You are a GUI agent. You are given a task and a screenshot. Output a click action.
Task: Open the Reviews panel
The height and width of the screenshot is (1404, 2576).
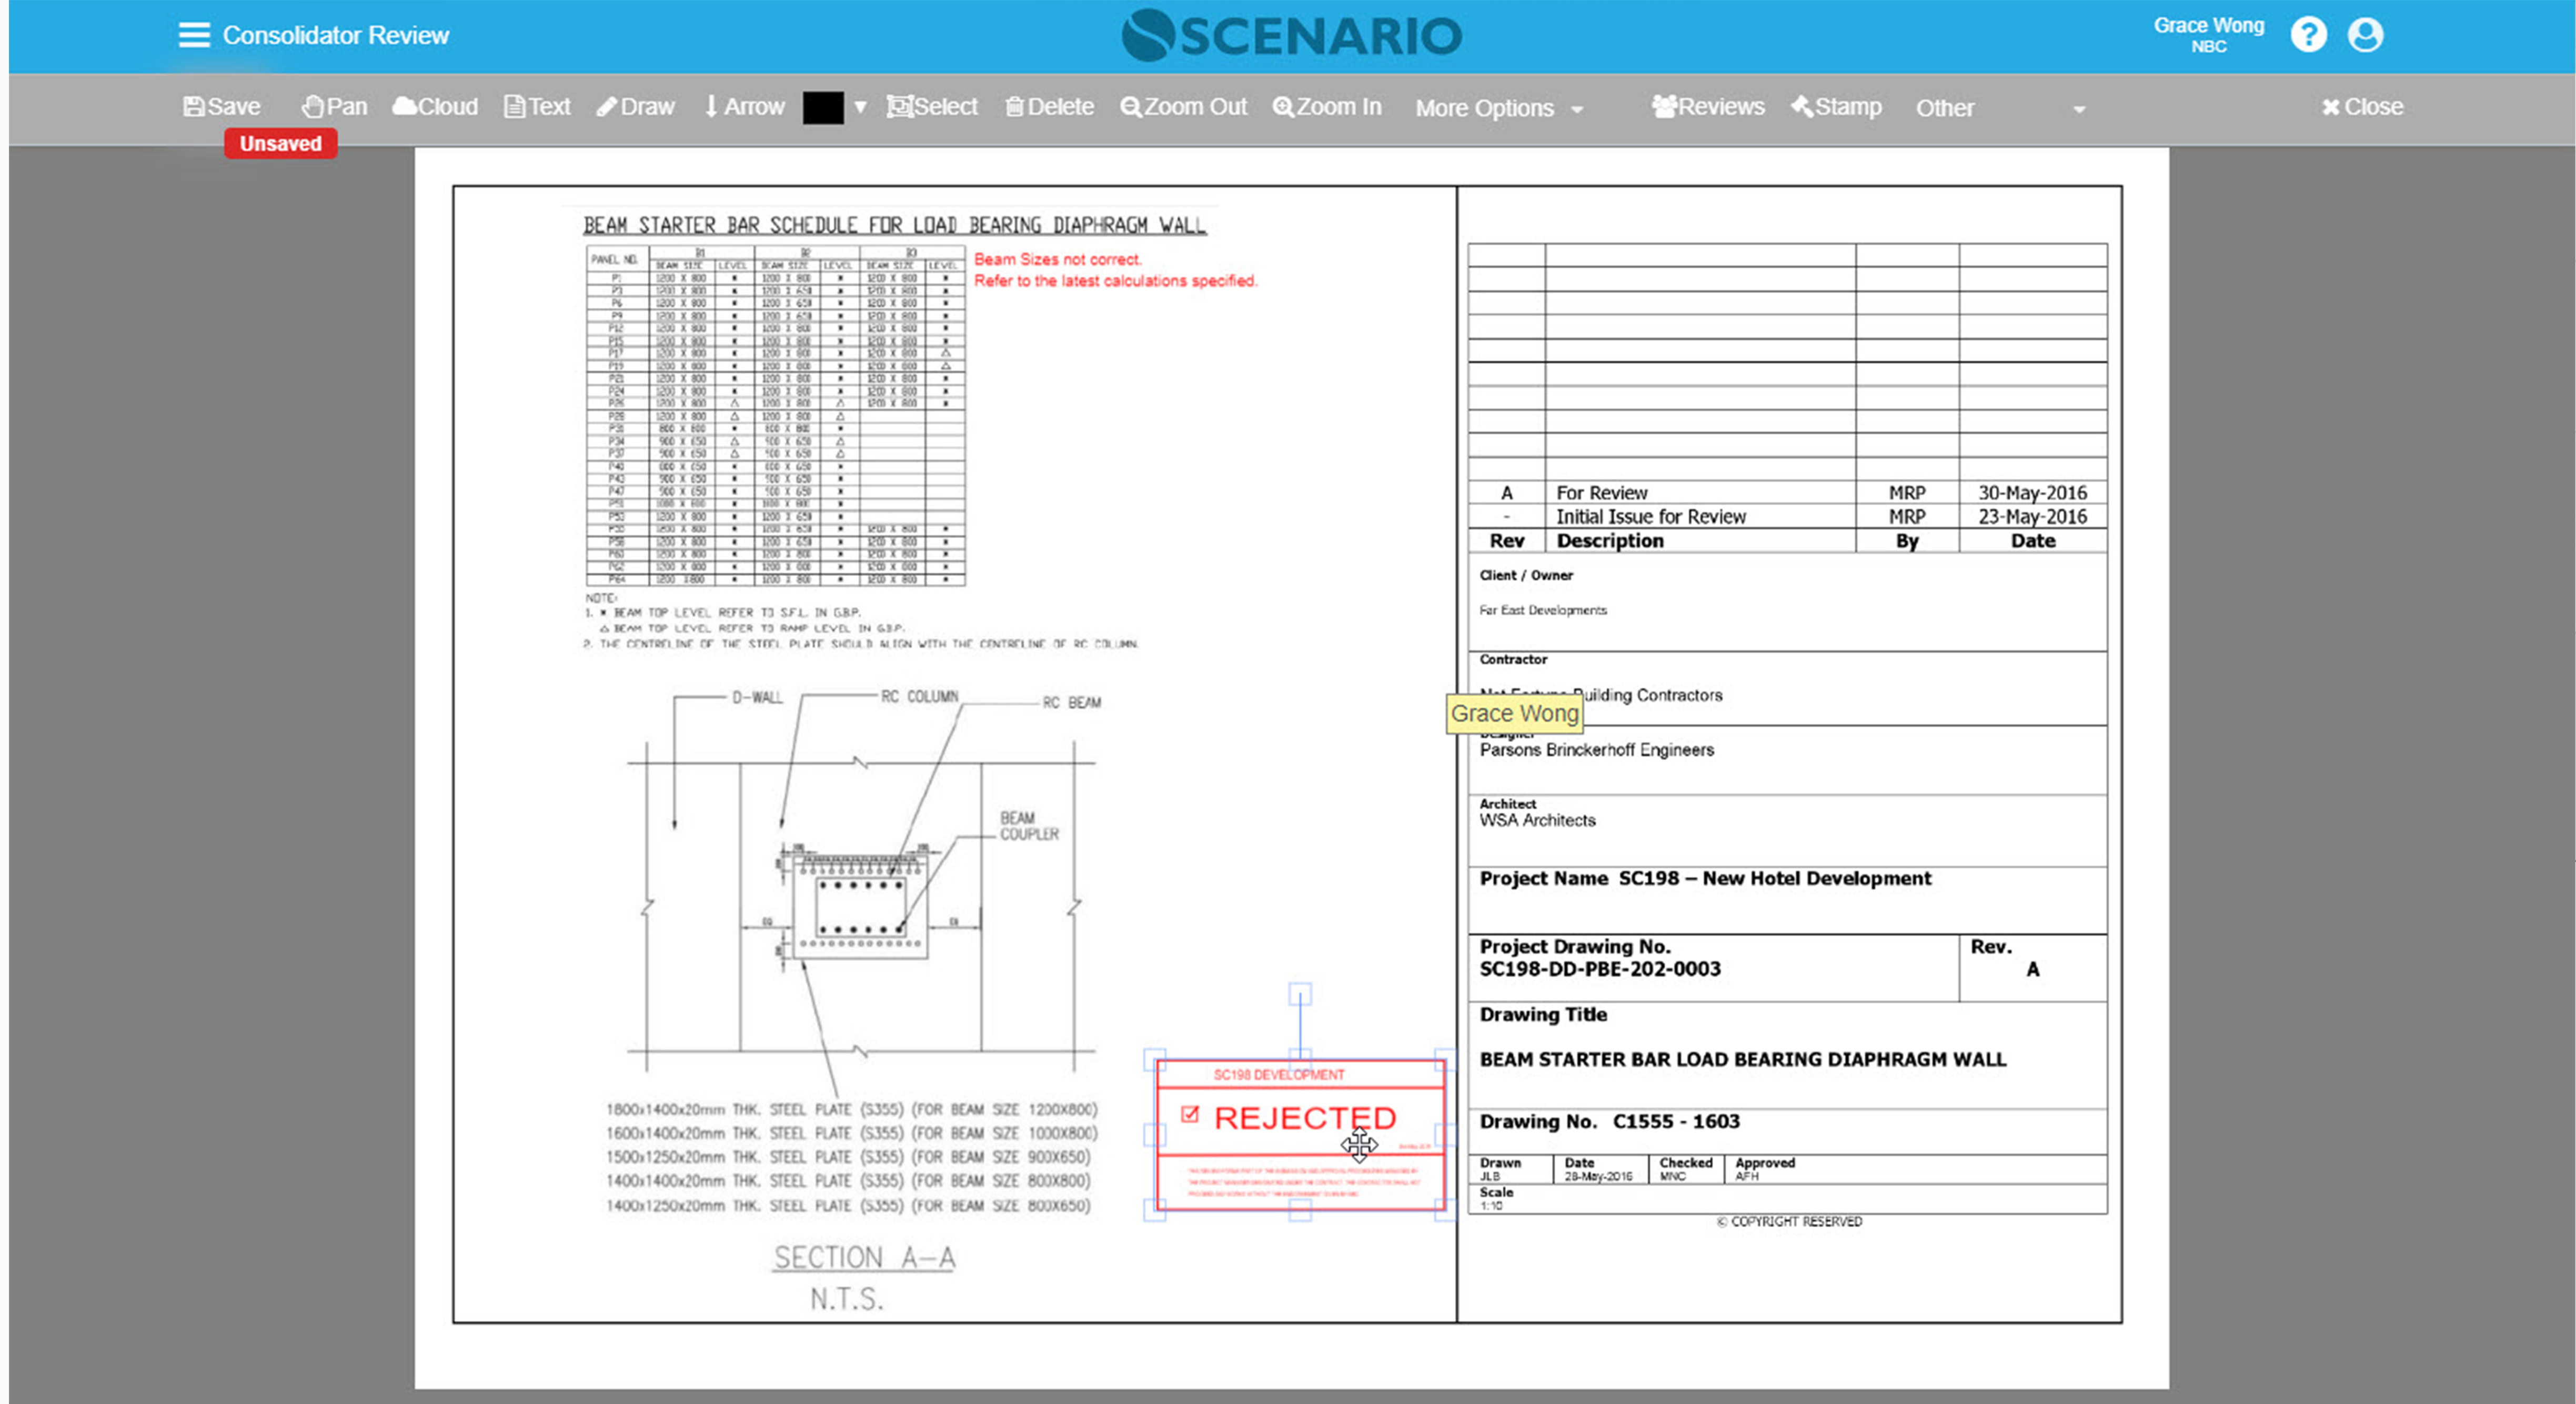click(1708, 106)
